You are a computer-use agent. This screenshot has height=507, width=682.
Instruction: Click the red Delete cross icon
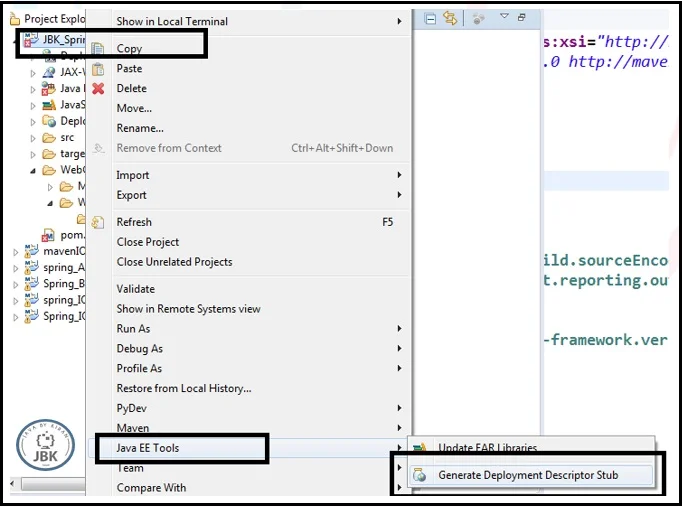[98, 88]
